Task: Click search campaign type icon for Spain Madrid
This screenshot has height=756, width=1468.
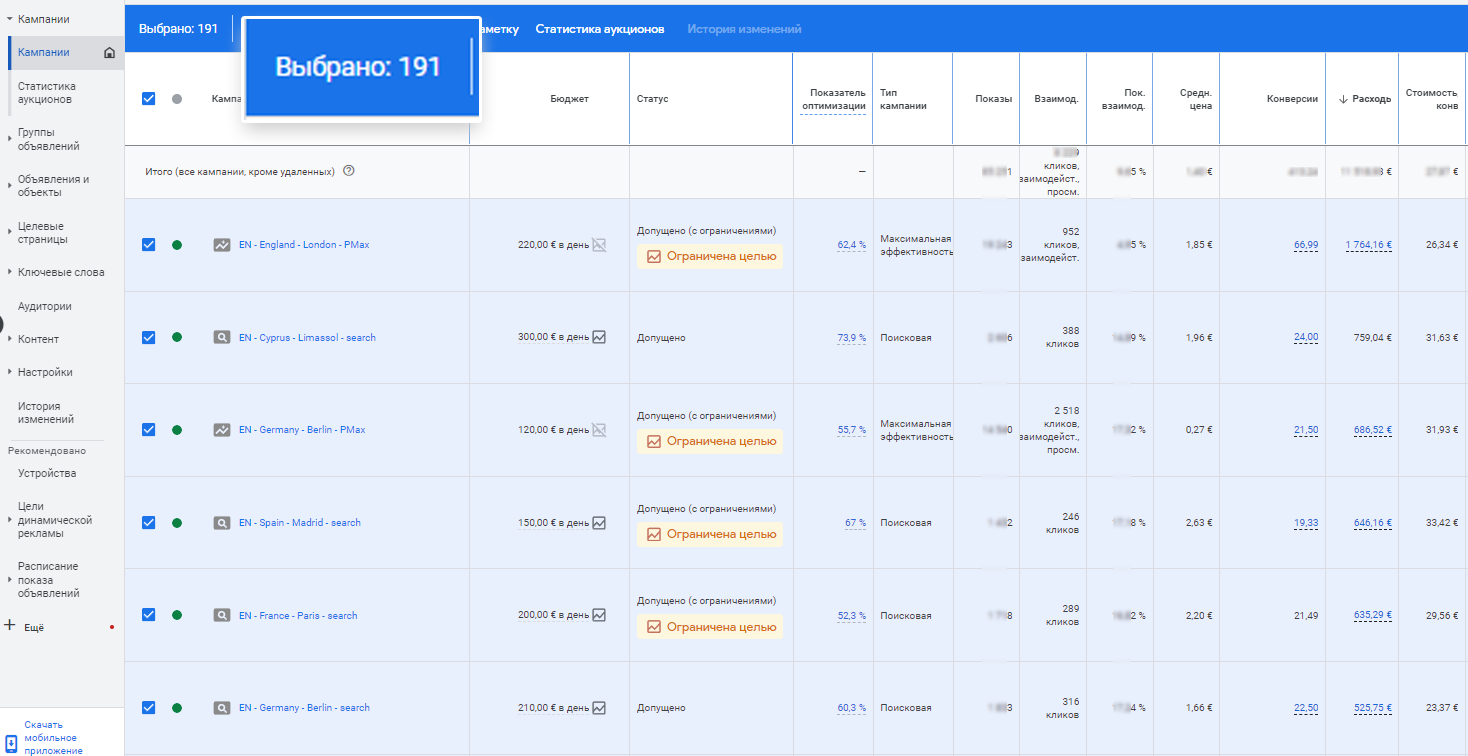Action: (x=222, y=523)
